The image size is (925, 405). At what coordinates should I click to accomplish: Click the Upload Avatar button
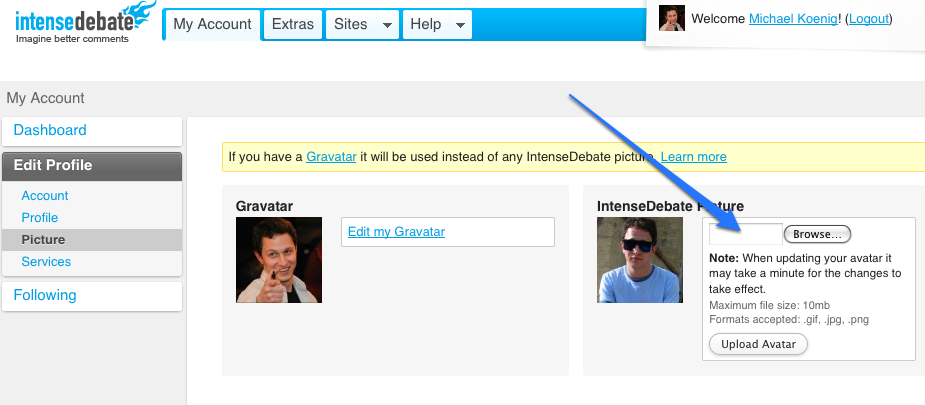pyautogui.click(x=758, y=344)
